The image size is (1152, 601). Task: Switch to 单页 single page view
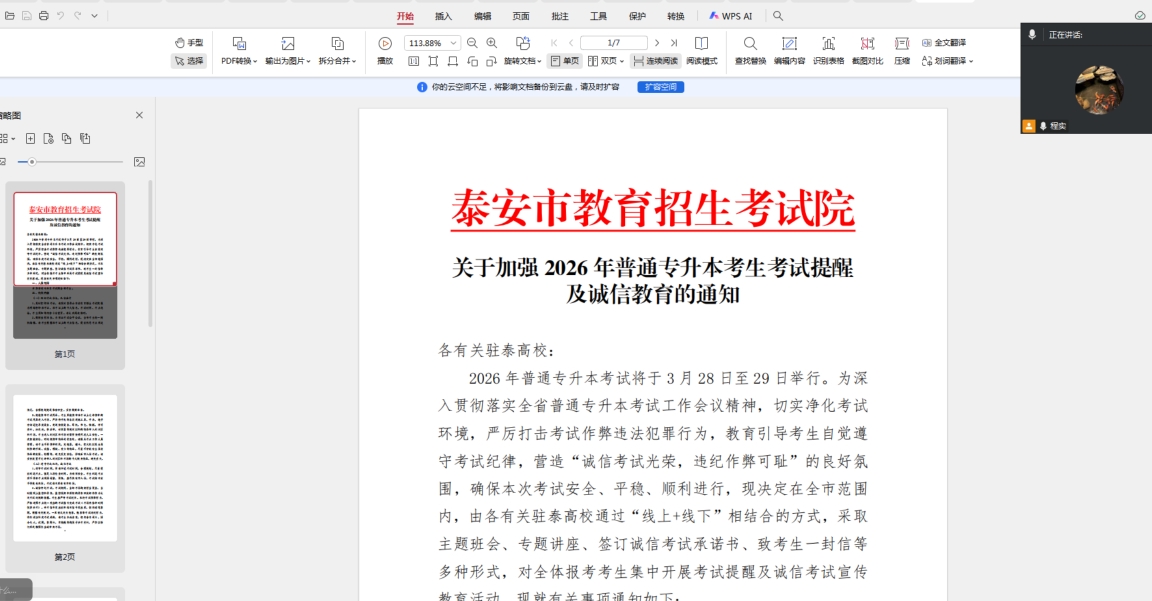564,61
